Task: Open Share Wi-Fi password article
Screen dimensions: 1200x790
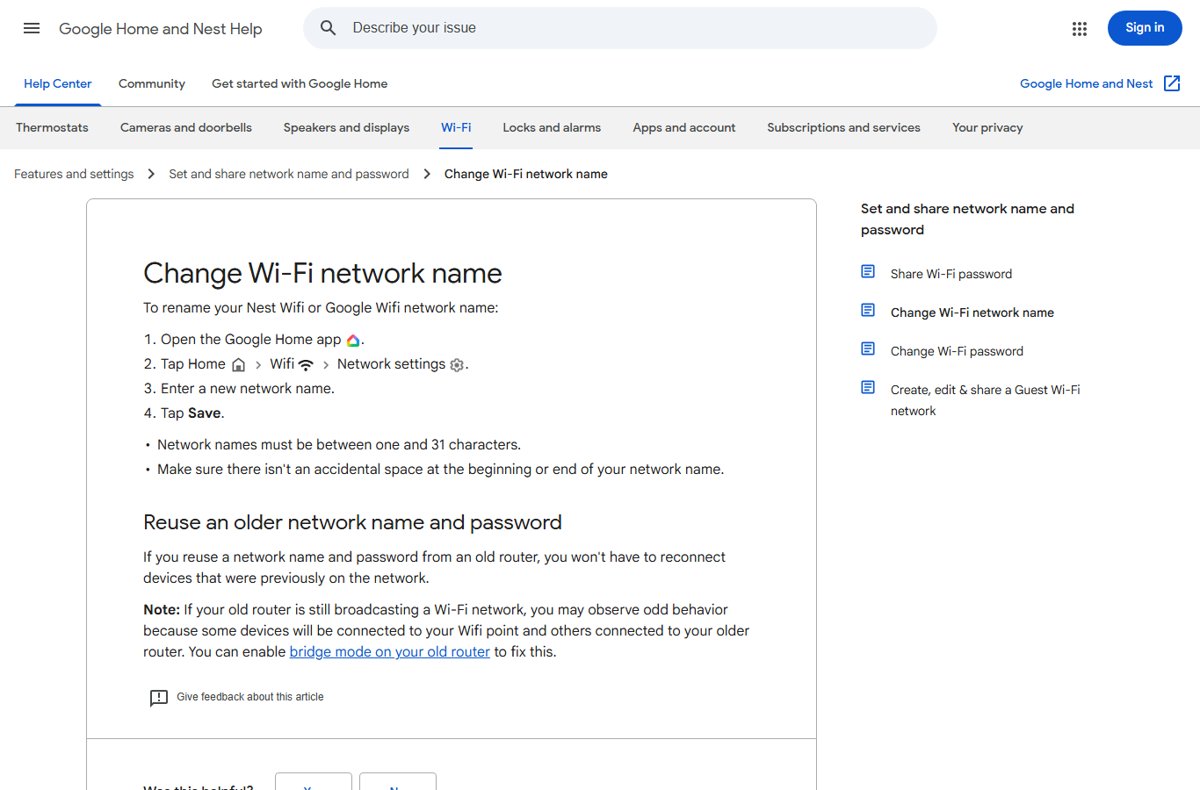Action: tap(951, 274)
